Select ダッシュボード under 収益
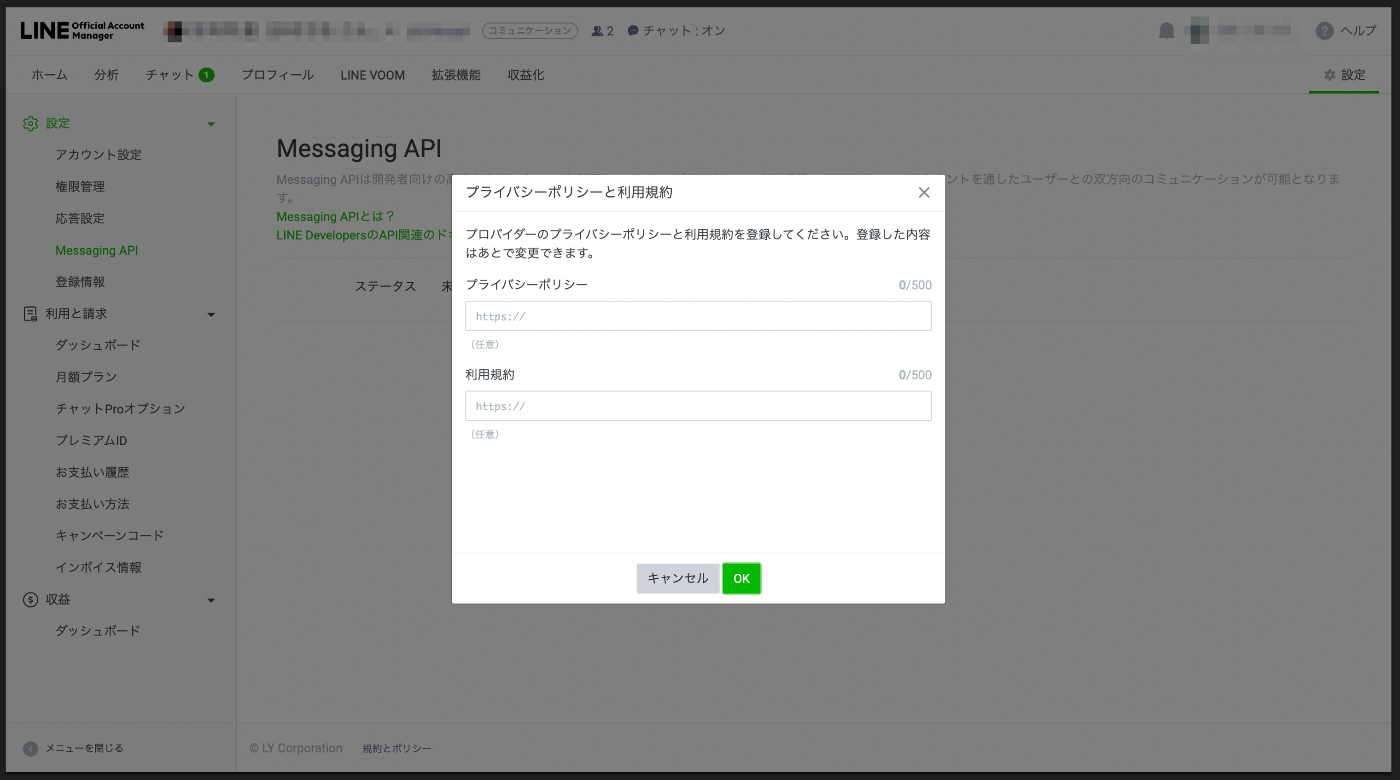This screenshot has height=780, width=1400. [x=98, y=631]
